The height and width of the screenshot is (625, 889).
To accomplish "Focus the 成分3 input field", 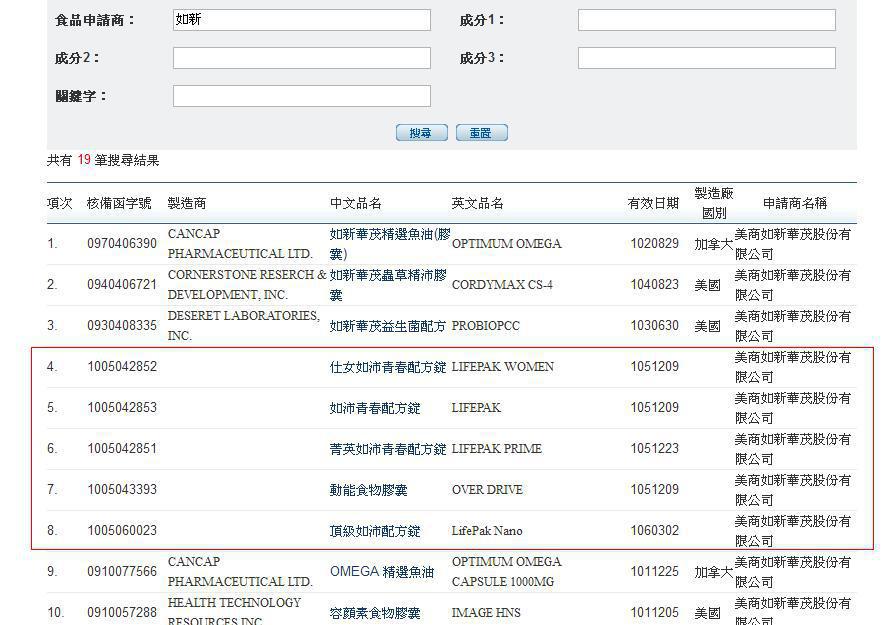I will click(706, 58).
